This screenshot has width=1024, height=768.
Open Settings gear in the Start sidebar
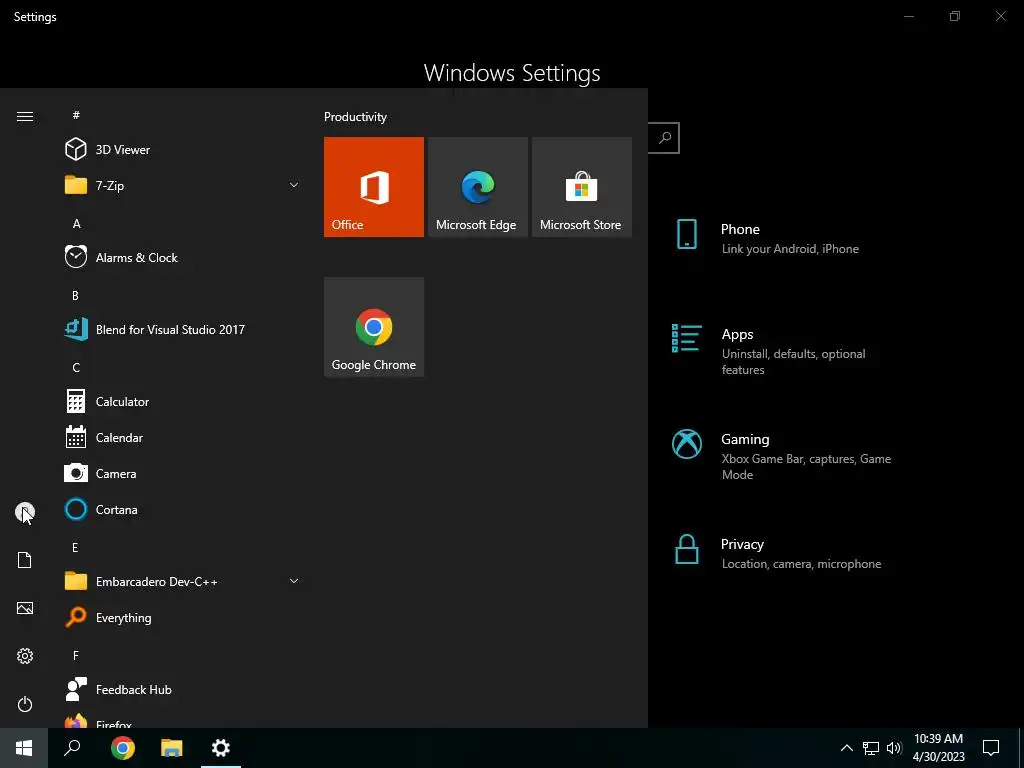coord(25,656)
